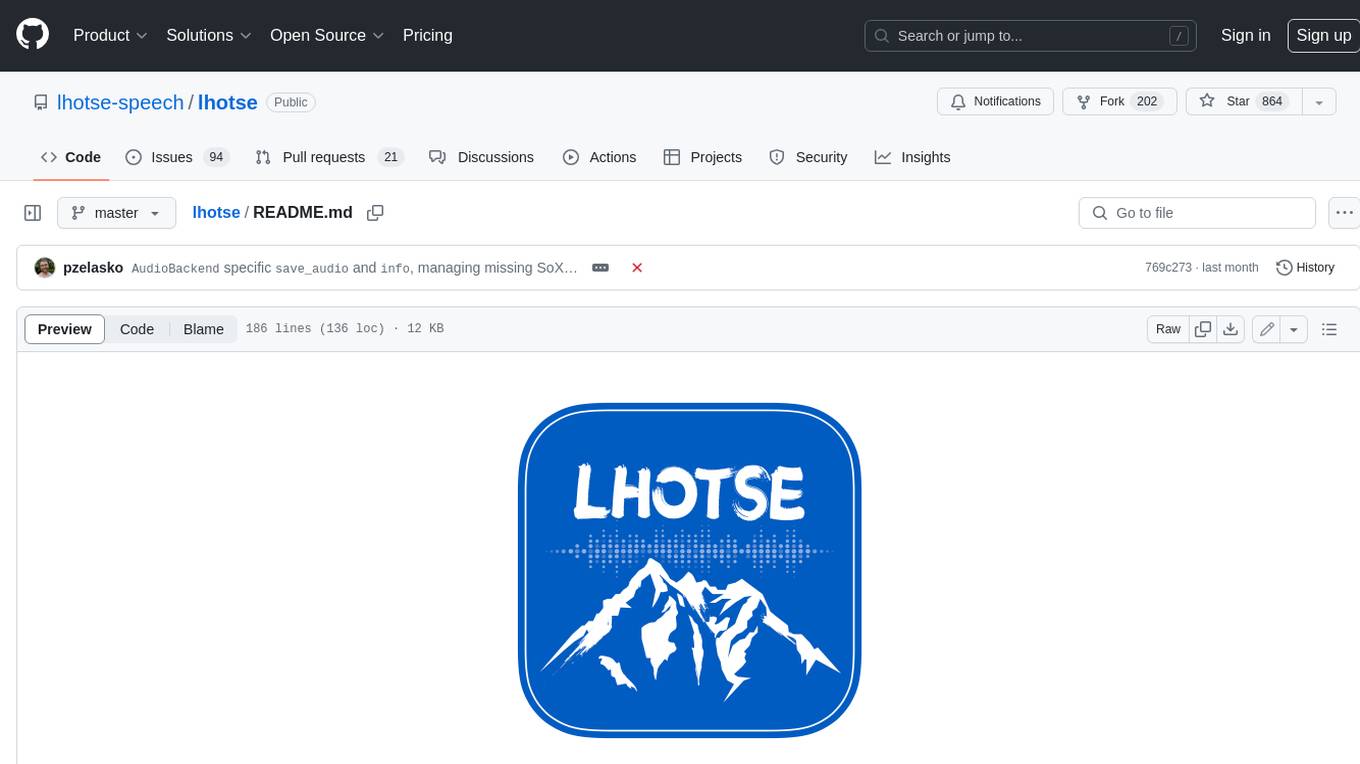Switch to the Issues tab

click(x=176, y=157)
